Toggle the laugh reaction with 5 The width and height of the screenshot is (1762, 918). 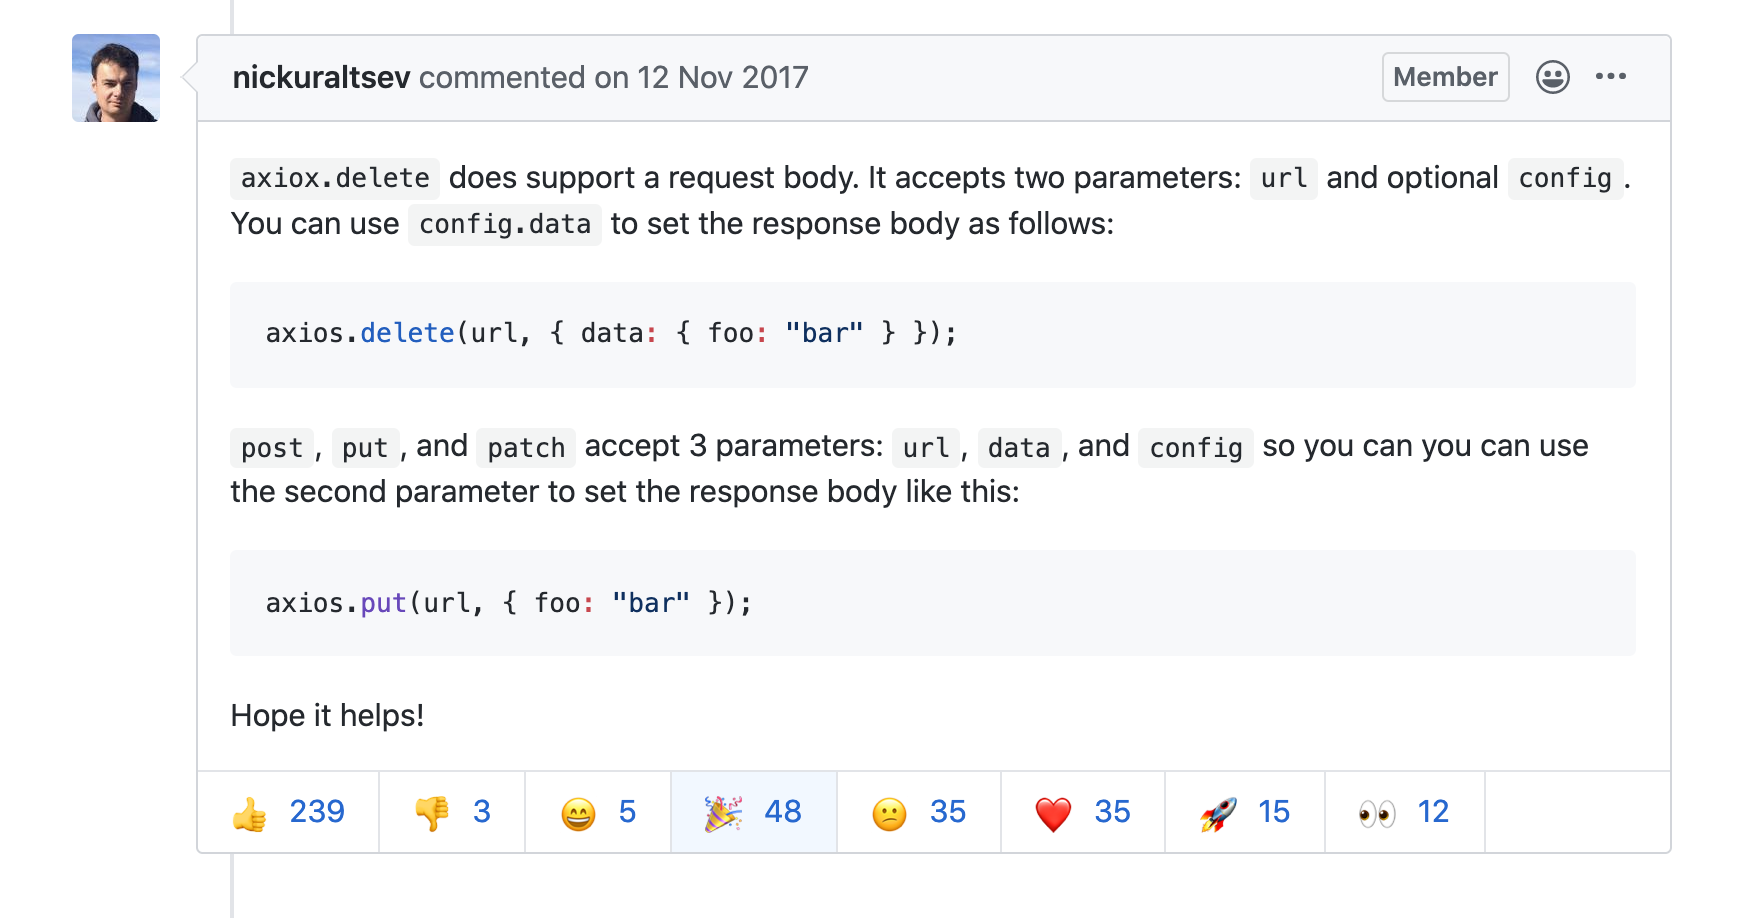(598, 812)
